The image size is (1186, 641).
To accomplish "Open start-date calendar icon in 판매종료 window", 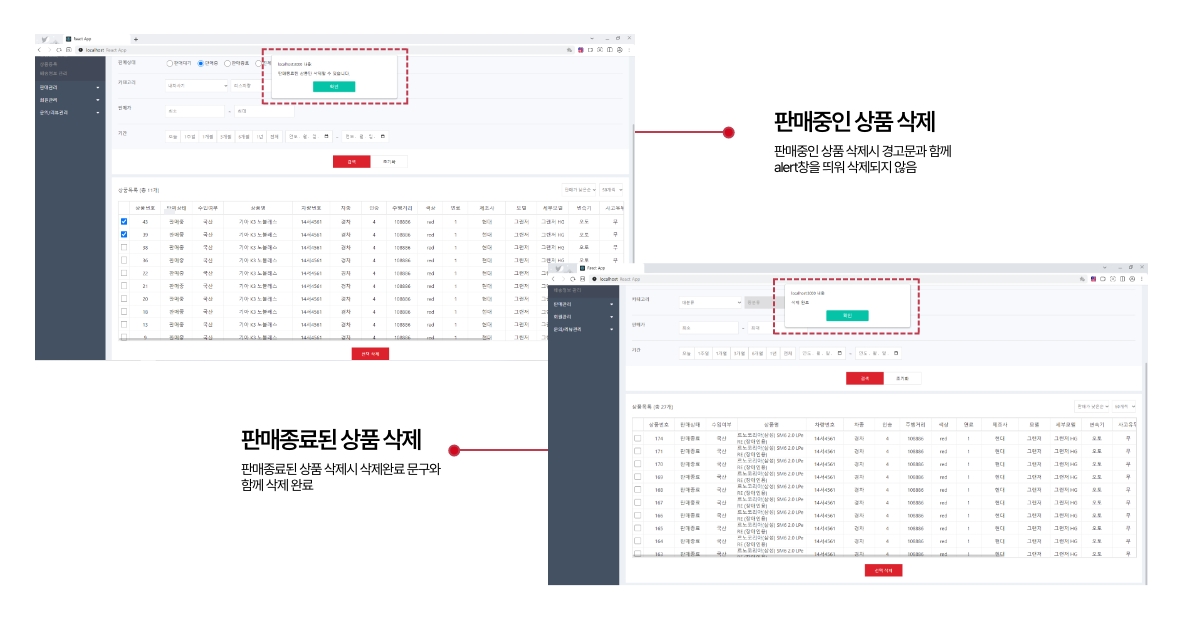I will point(840,353).
